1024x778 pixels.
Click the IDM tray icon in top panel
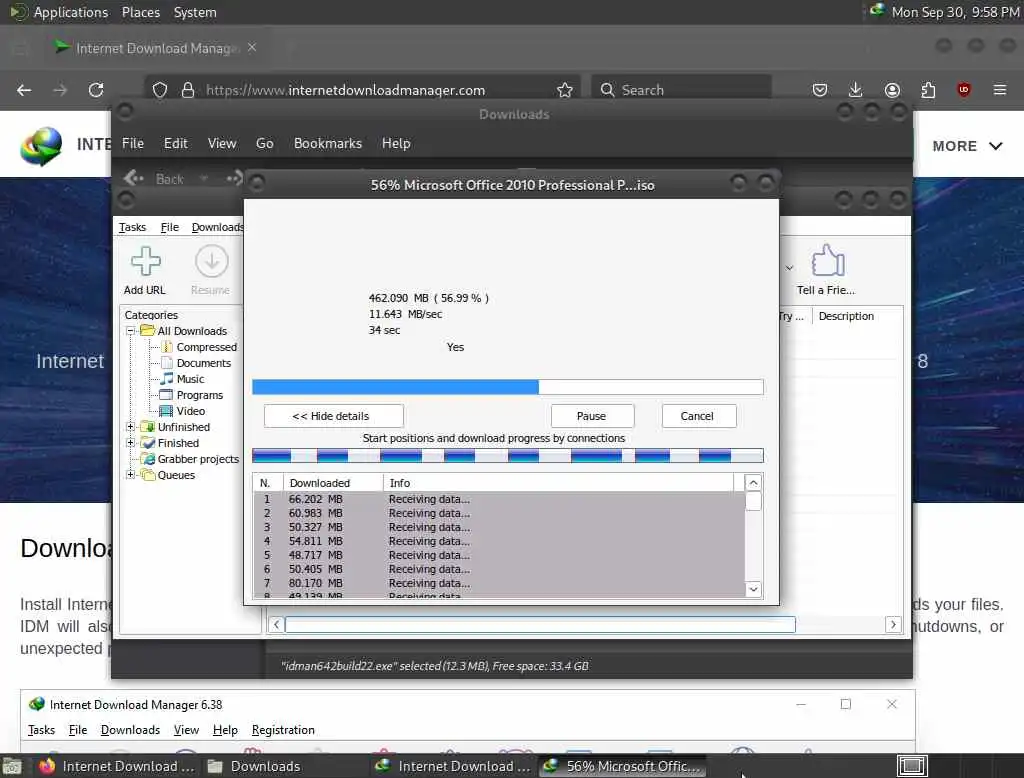click(876, 10)
